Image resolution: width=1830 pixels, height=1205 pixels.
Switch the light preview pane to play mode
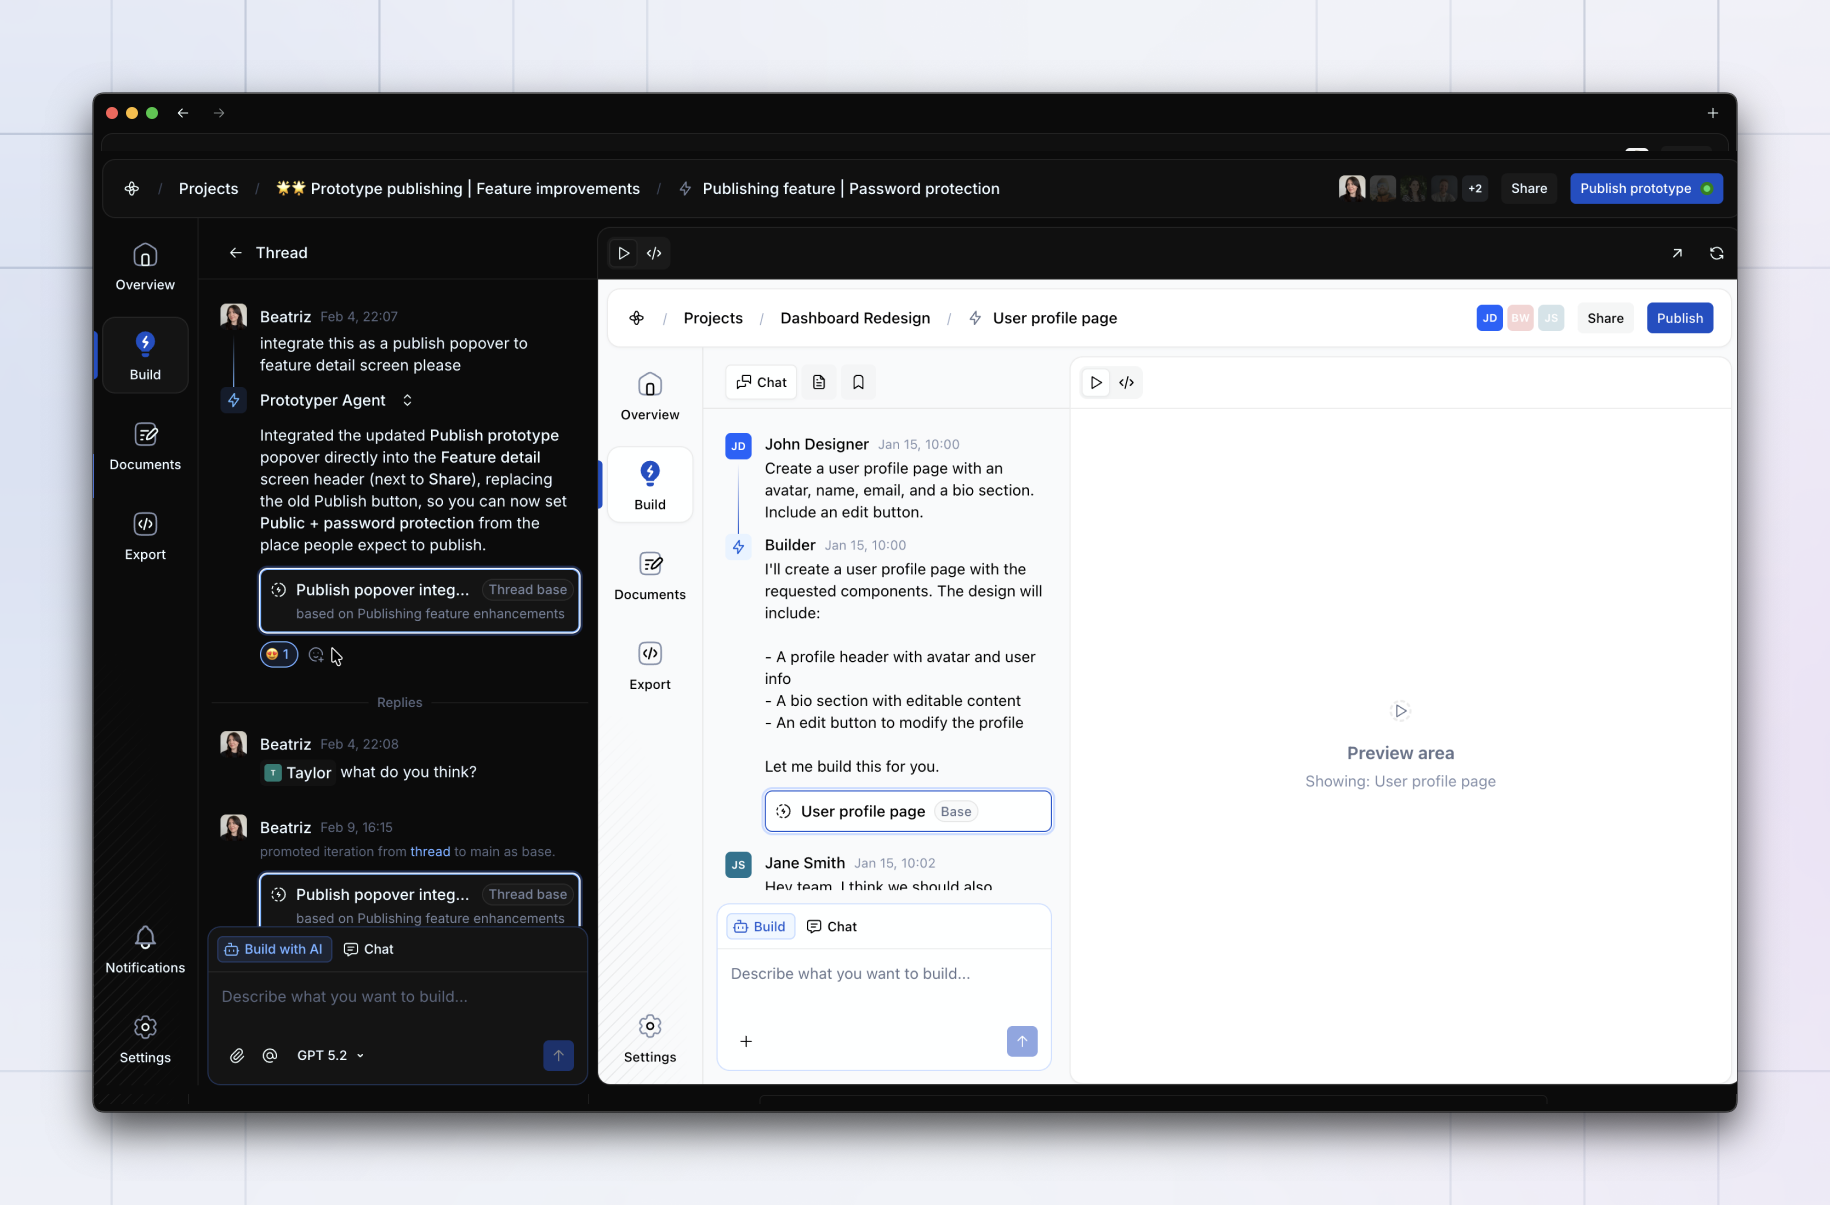tap(1096, 382)
